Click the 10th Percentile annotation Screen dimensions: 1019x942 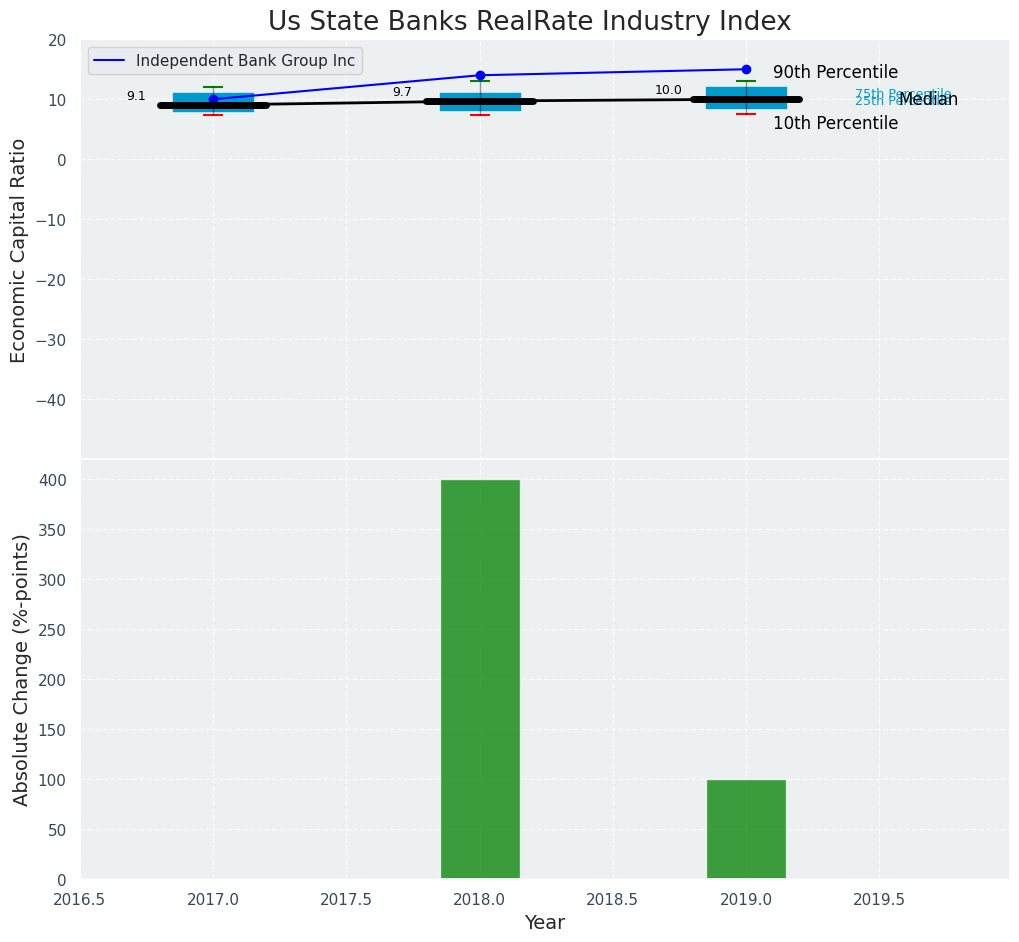pos(835,124)
